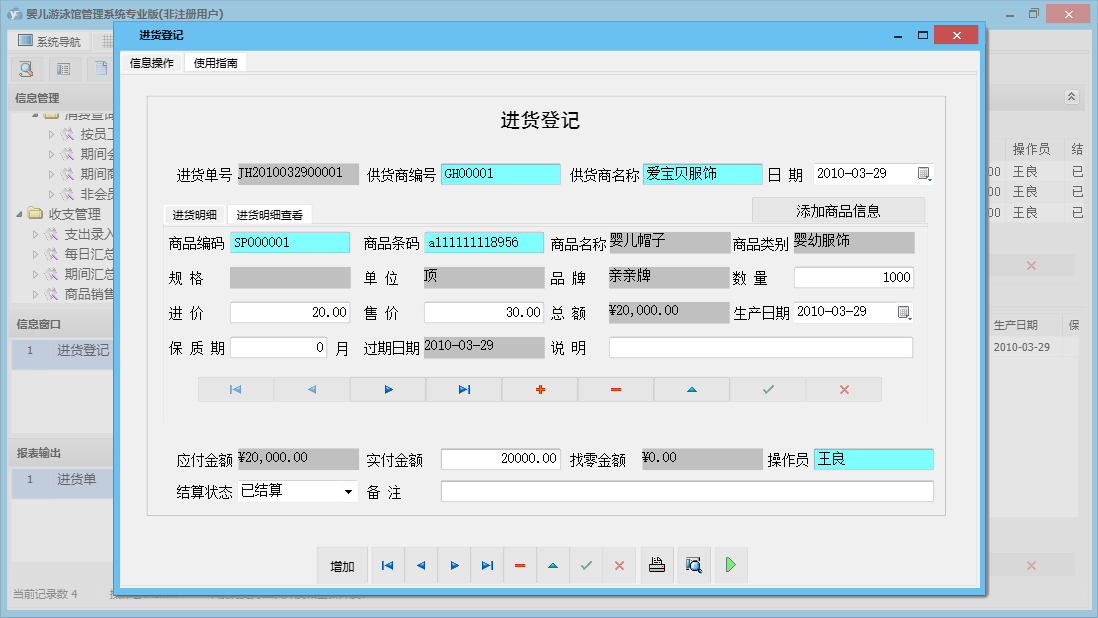Image resolution: width=1098 pixels, height=618 pixels.
Task: Click the 增加 button on the bottom toolbar
Action: (x=342, y=565)
